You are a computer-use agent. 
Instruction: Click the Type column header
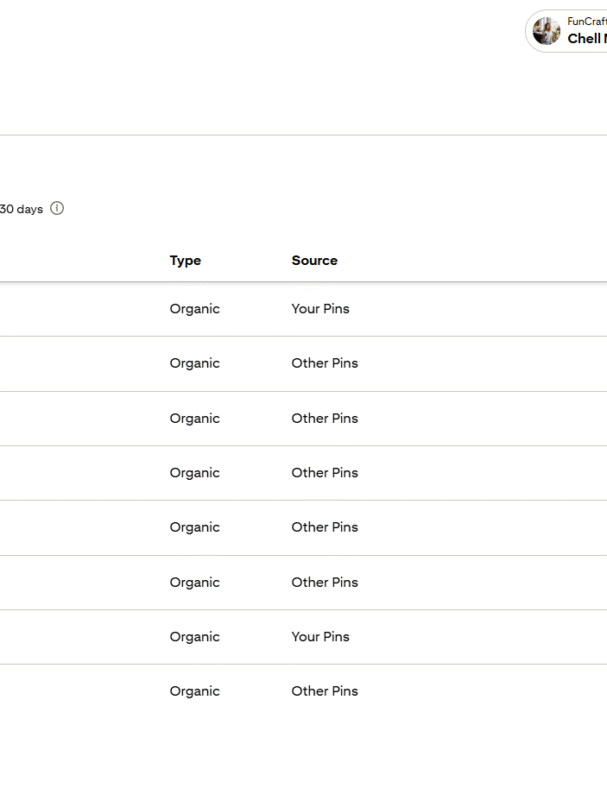click(x=185, y=260)
